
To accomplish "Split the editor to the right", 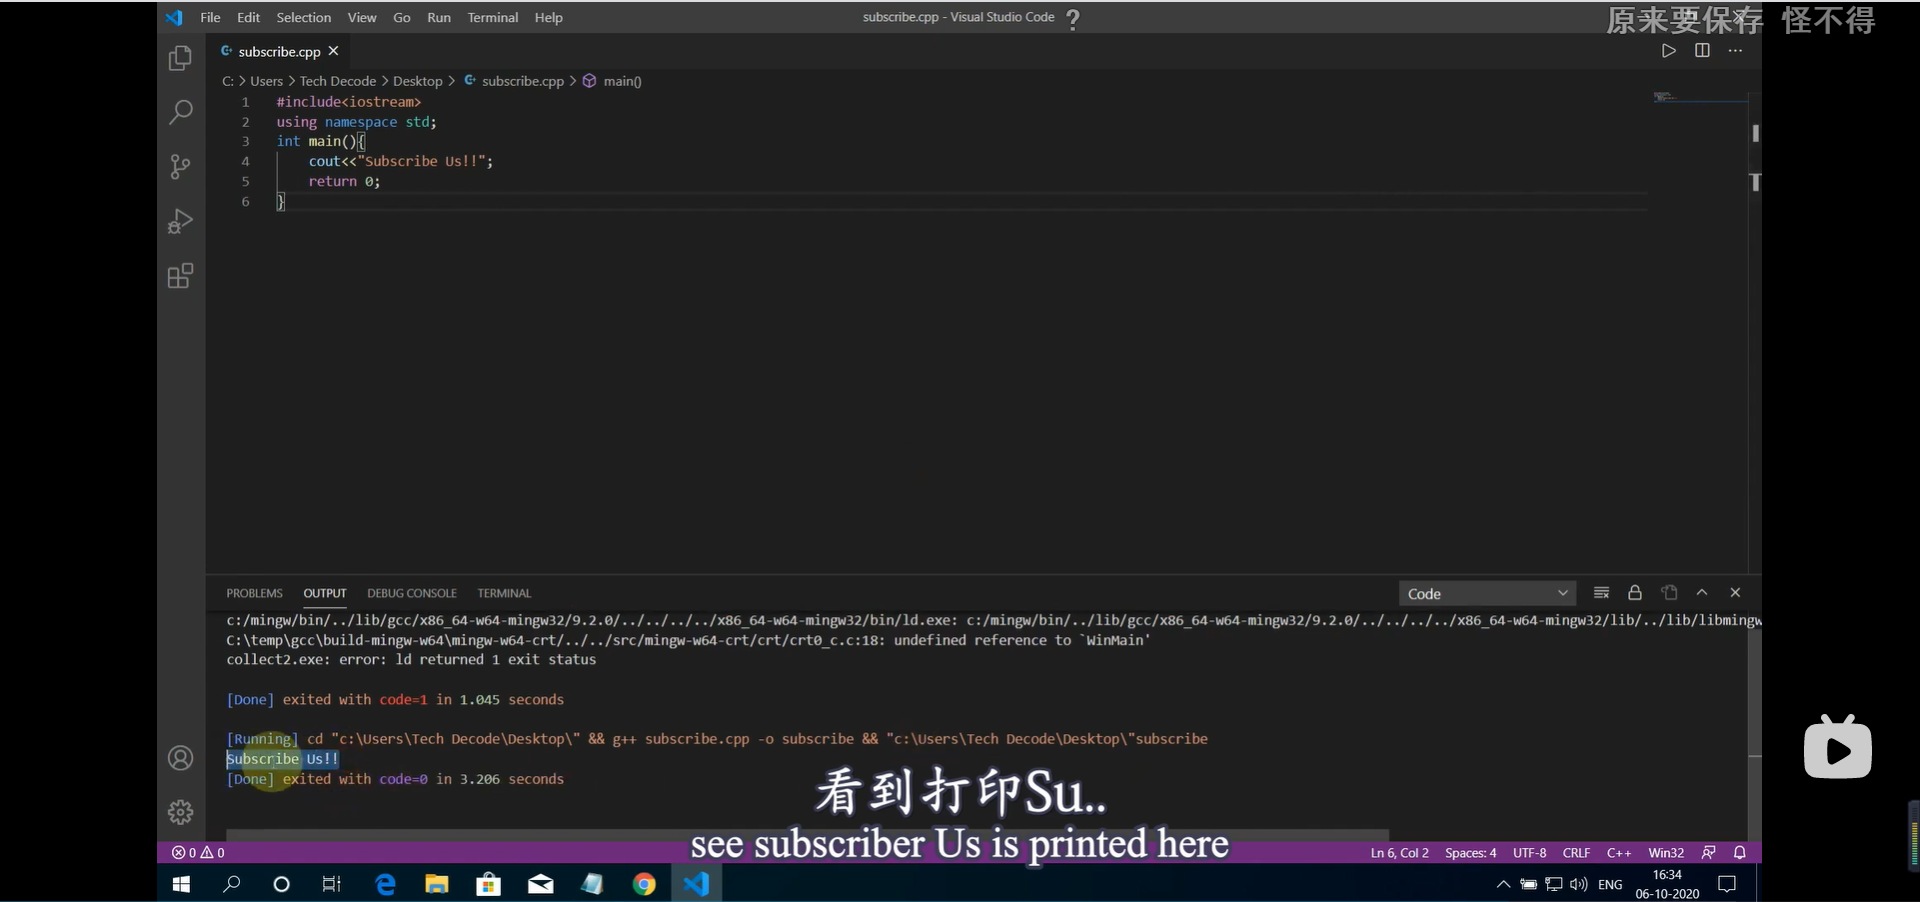I will pos(1702,50).
